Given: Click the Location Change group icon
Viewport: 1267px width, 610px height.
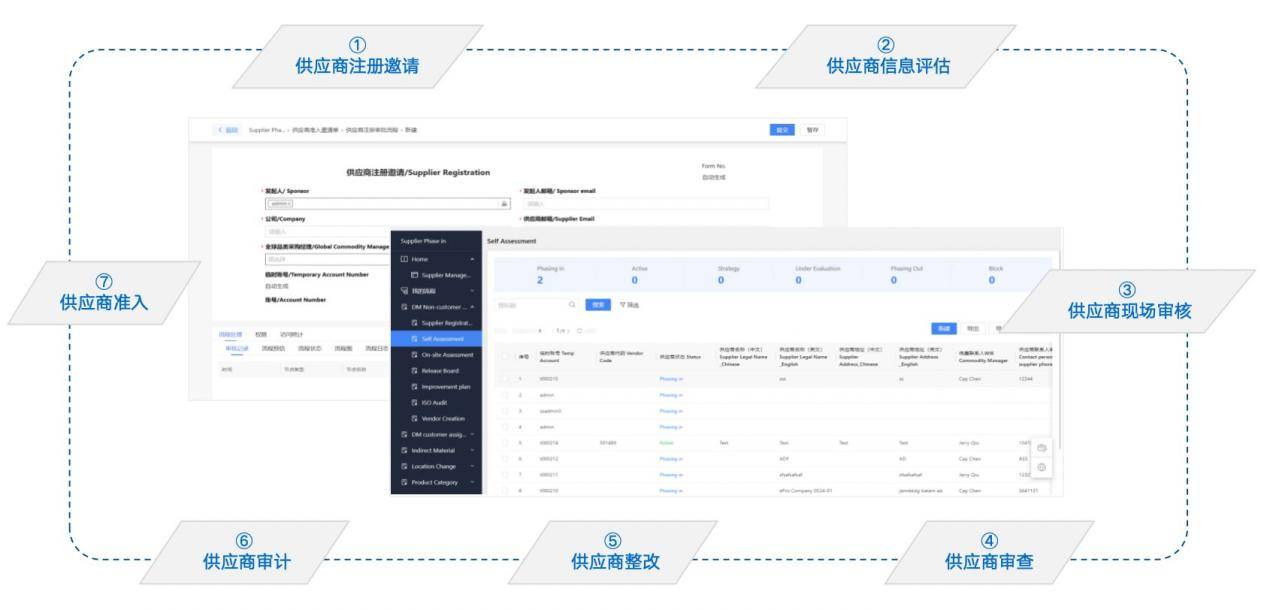Looking at the screenshot, I should 403,466.
